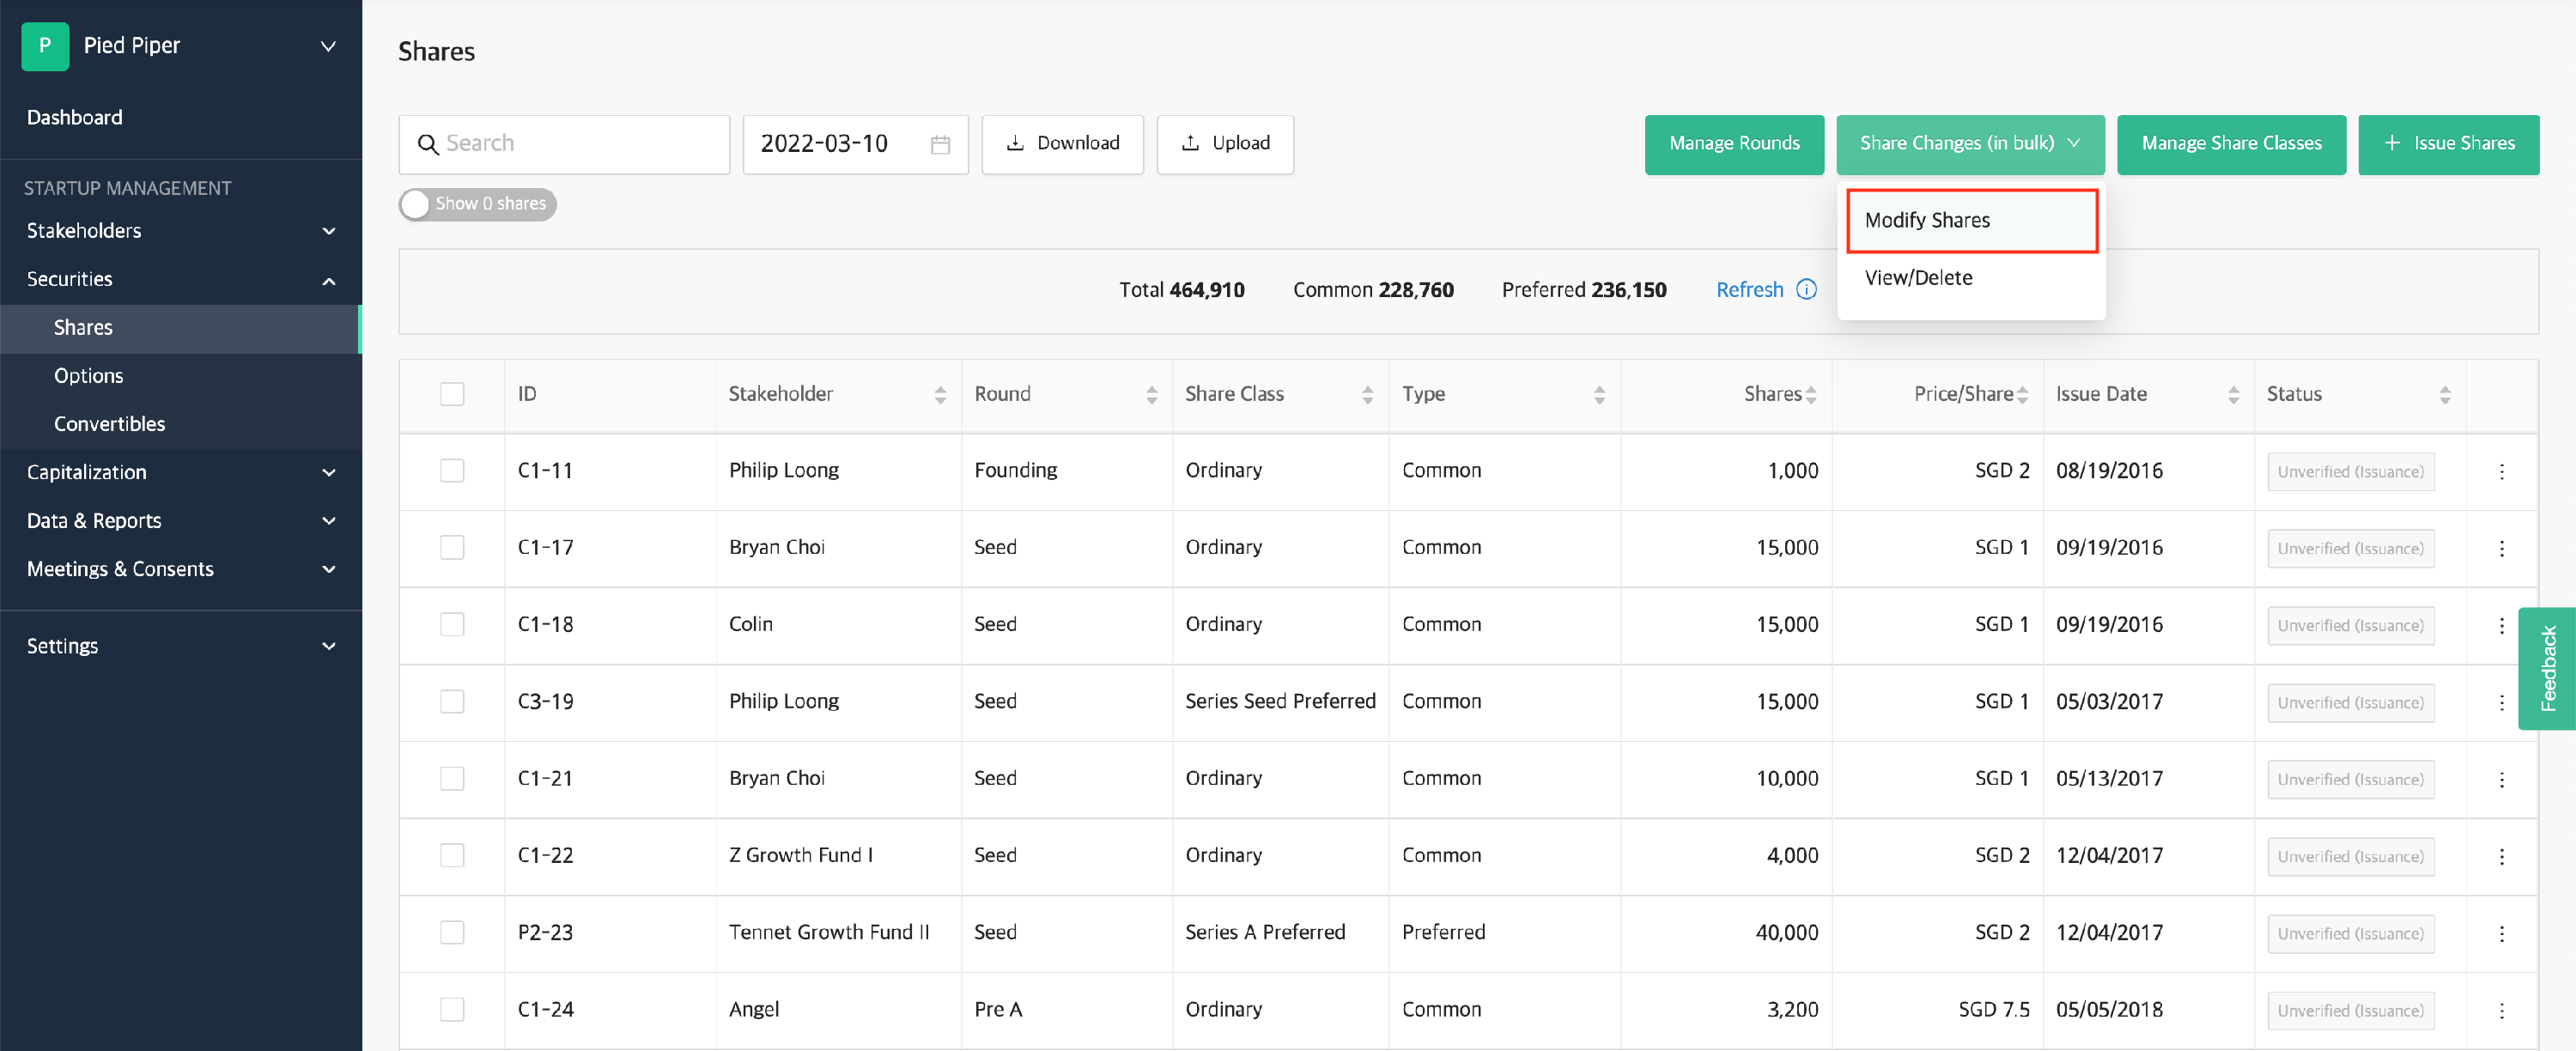Open Manage Share Classes
The width and height of the screenshot is (2576, 1051).
click(2231, 144)
